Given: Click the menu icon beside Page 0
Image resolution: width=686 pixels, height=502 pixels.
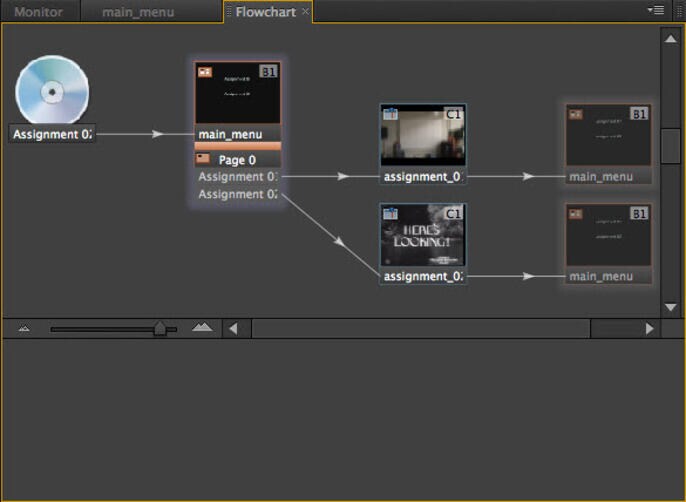Looking at the screenshot, I should pyautogui.click(x=203, y=159).
